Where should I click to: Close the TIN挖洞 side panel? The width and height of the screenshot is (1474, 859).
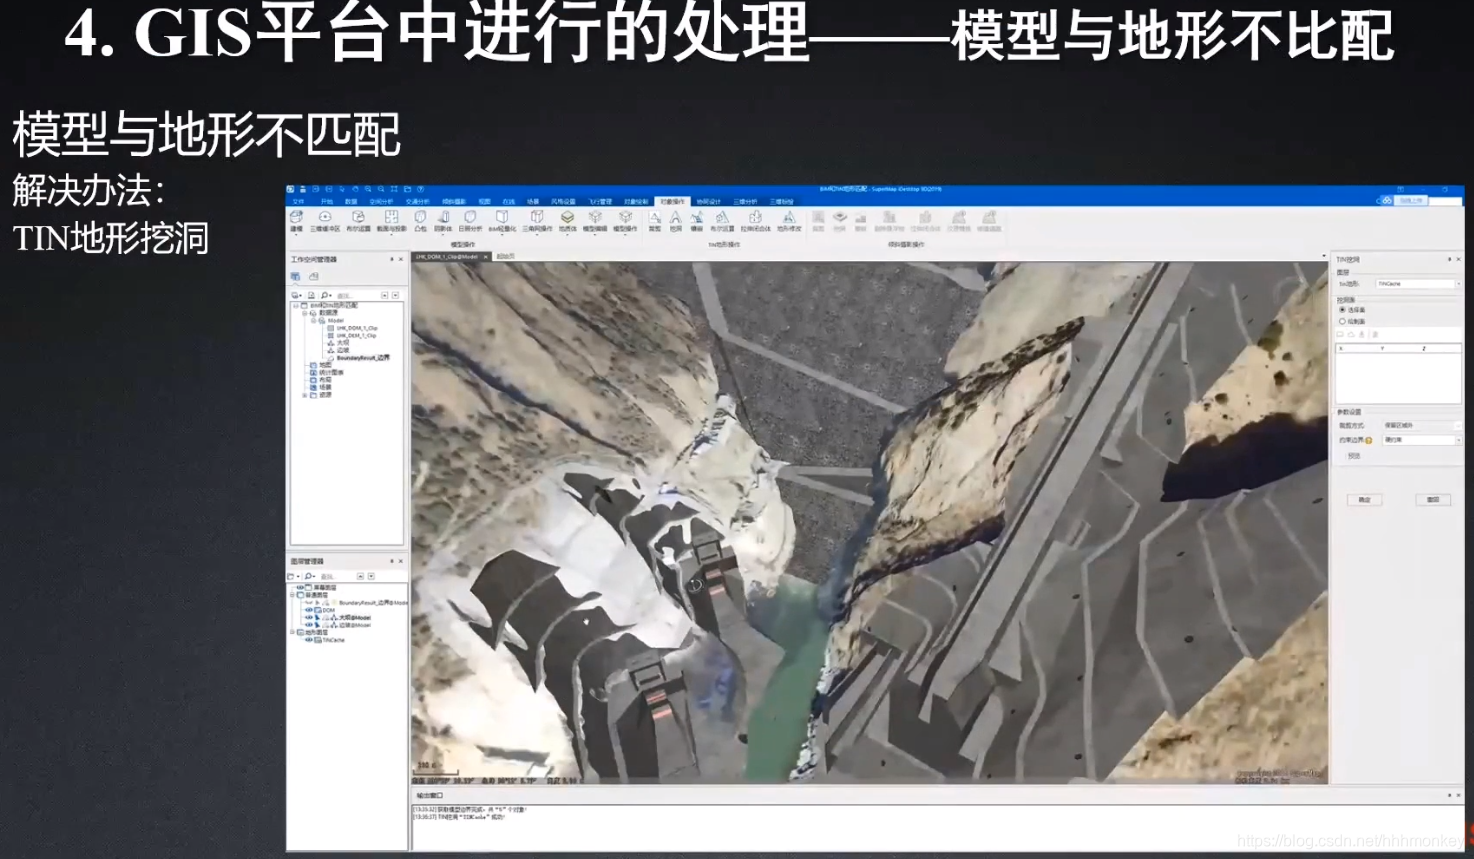pyautogui.click(x=1458, y=259)
